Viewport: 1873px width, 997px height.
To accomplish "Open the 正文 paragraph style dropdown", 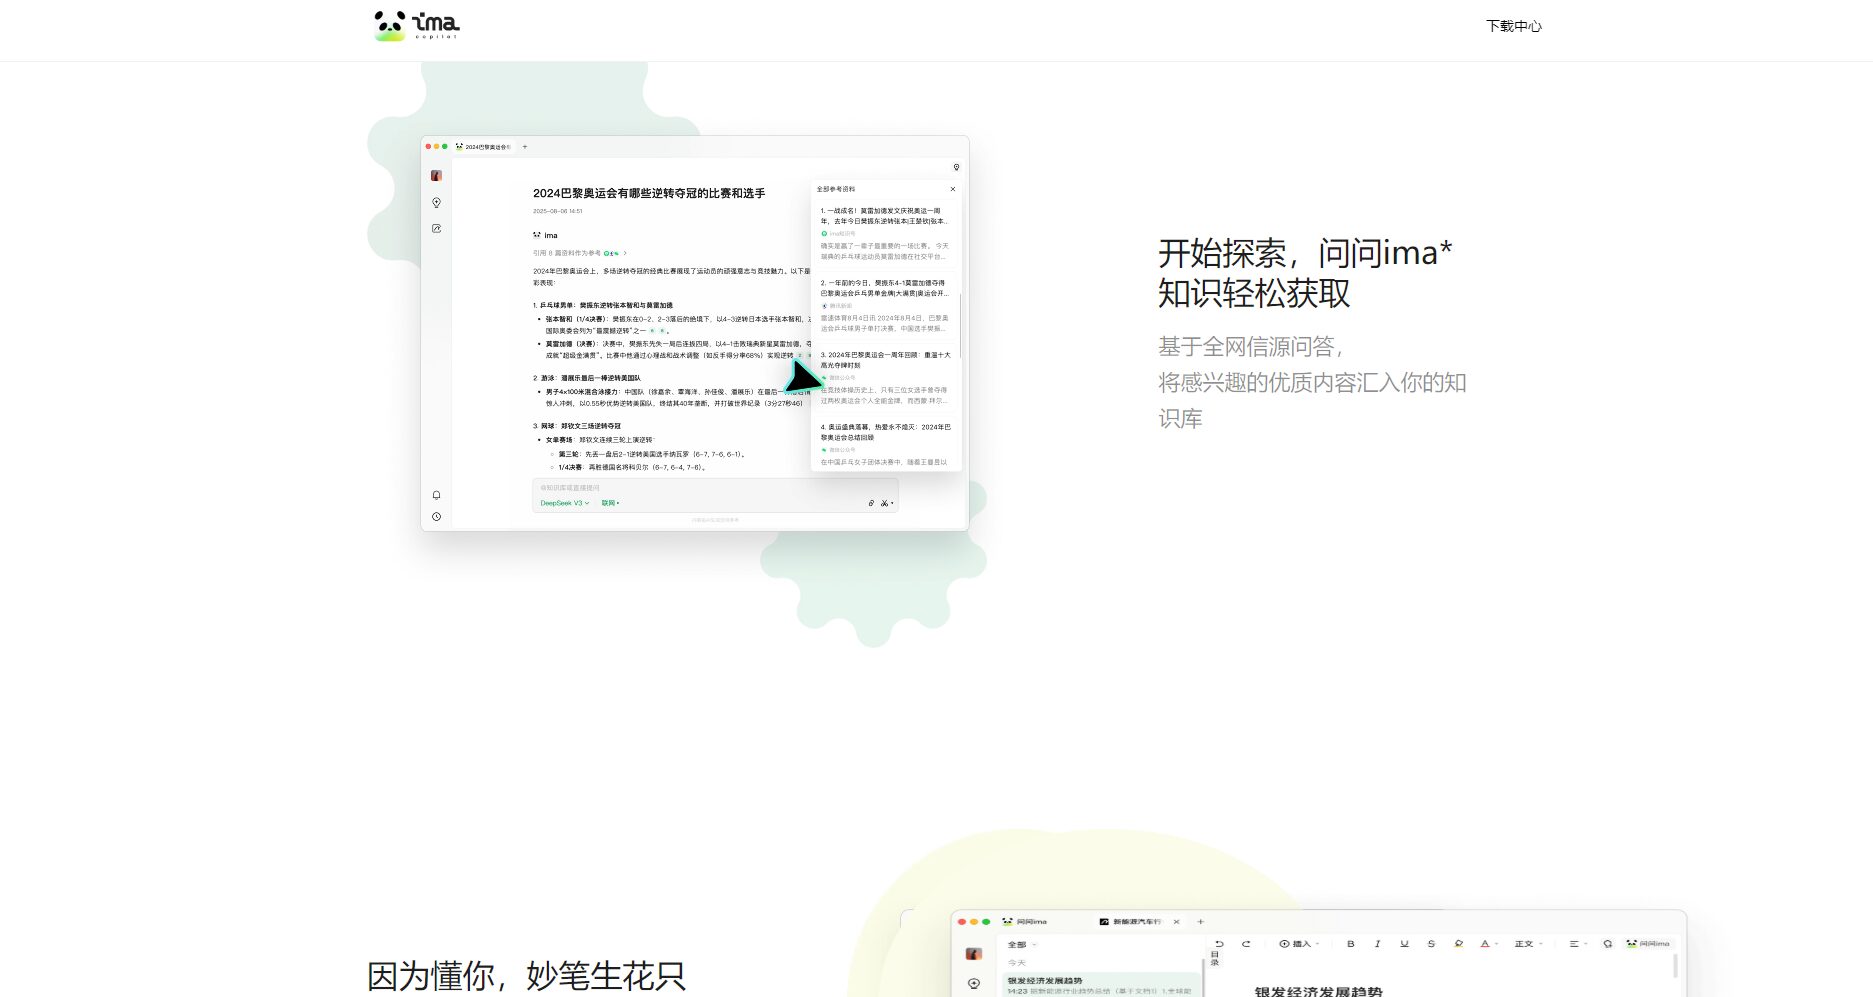I will pyautogui.click(x=1527, y=944).
